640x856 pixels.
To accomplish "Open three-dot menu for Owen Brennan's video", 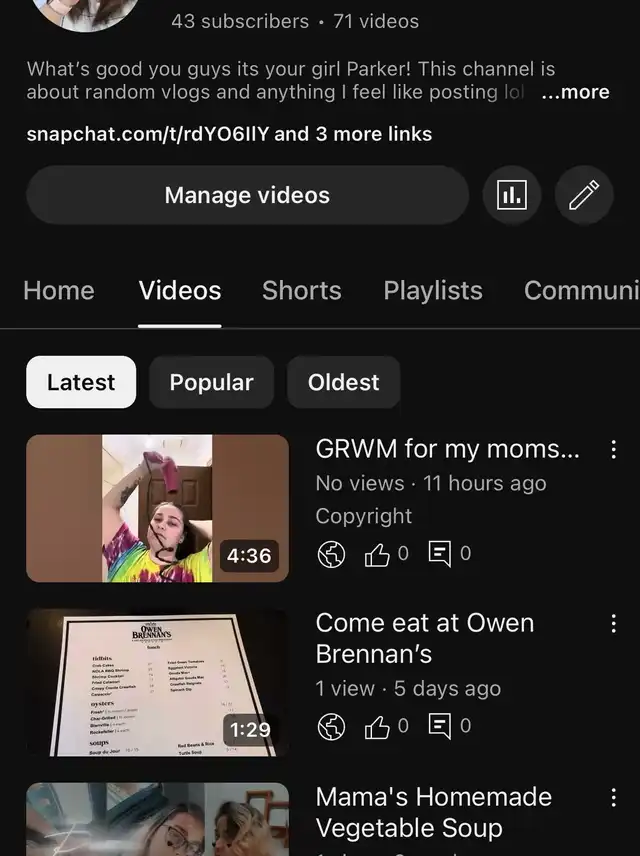I will tap(613, 623).
